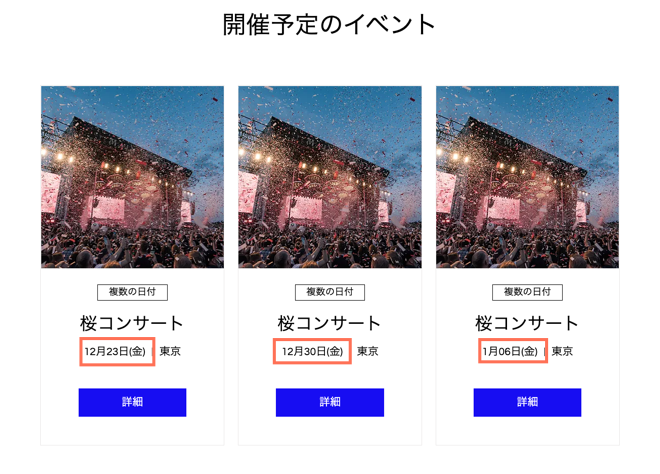Click 東京 venue text beside 1月06日(金)

563,351
